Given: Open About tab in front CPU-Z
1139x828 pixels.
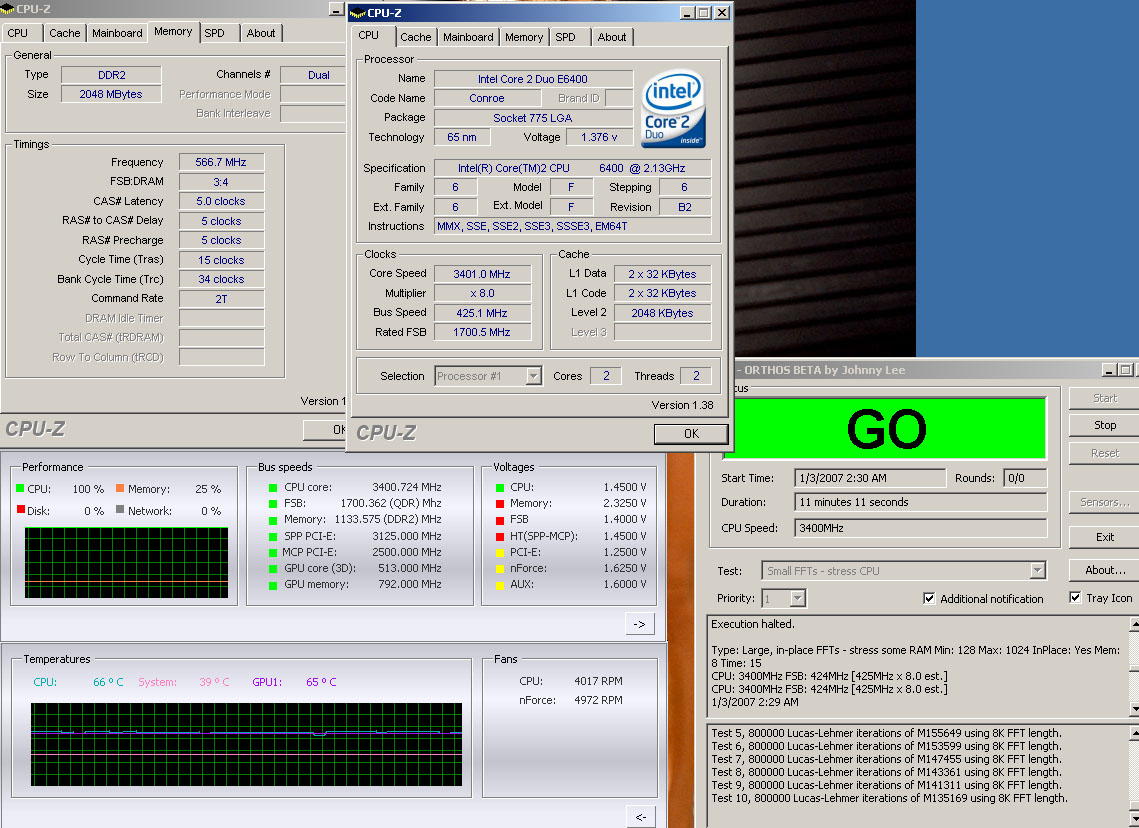Looking at the screenshot, I should [x=612, y=37].
